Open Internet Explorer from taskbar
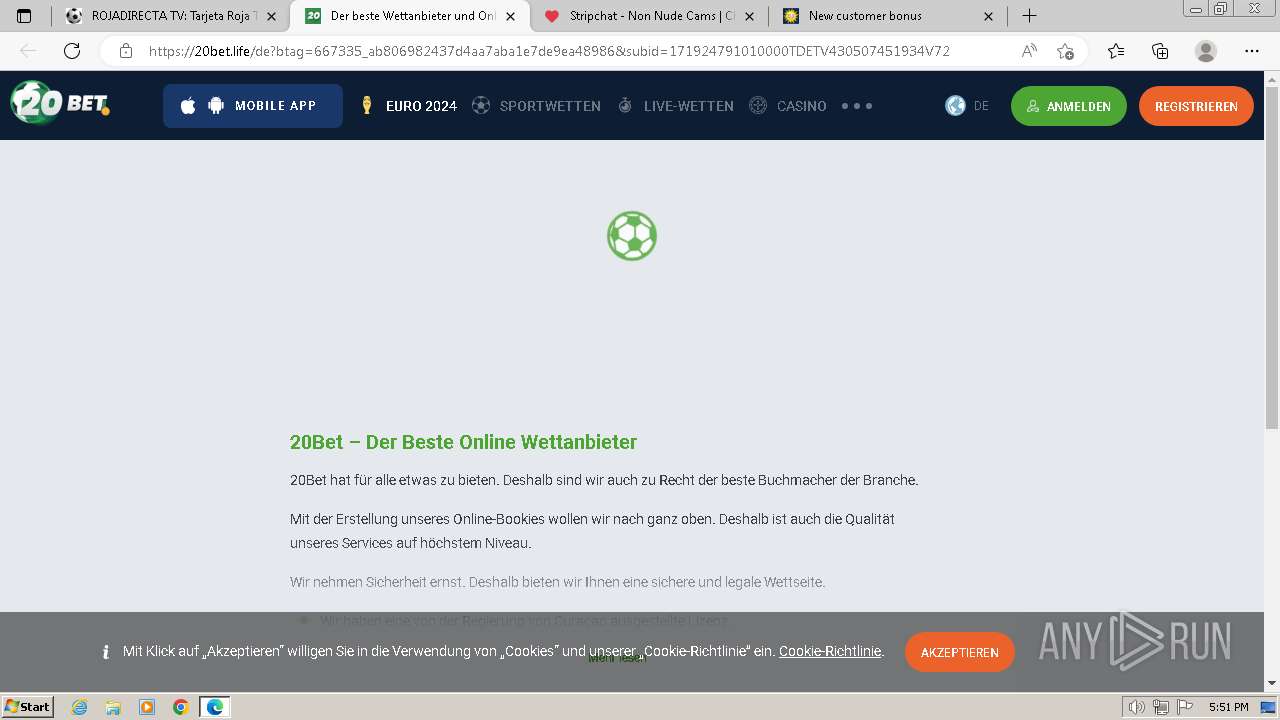 pyautogui.click(x=80, y=707)
